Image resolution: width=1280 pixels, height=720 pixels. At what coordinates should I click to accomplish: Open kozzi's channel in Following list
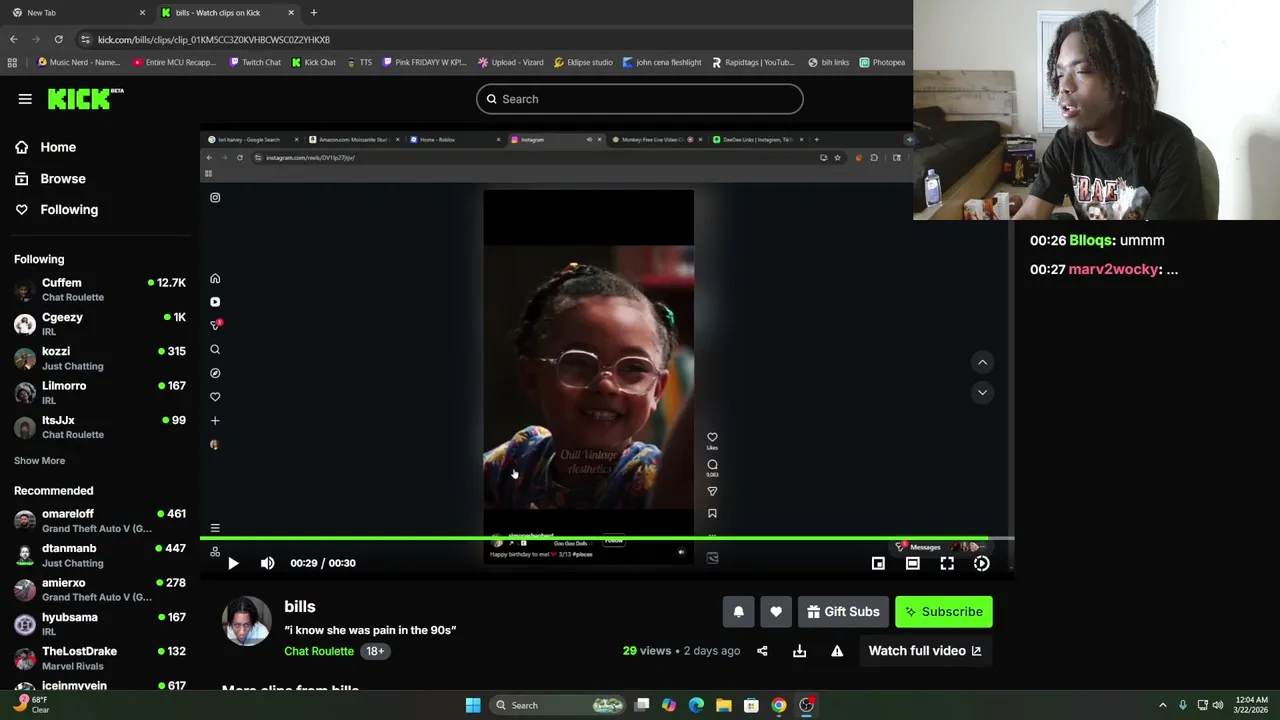click(100, 358)
